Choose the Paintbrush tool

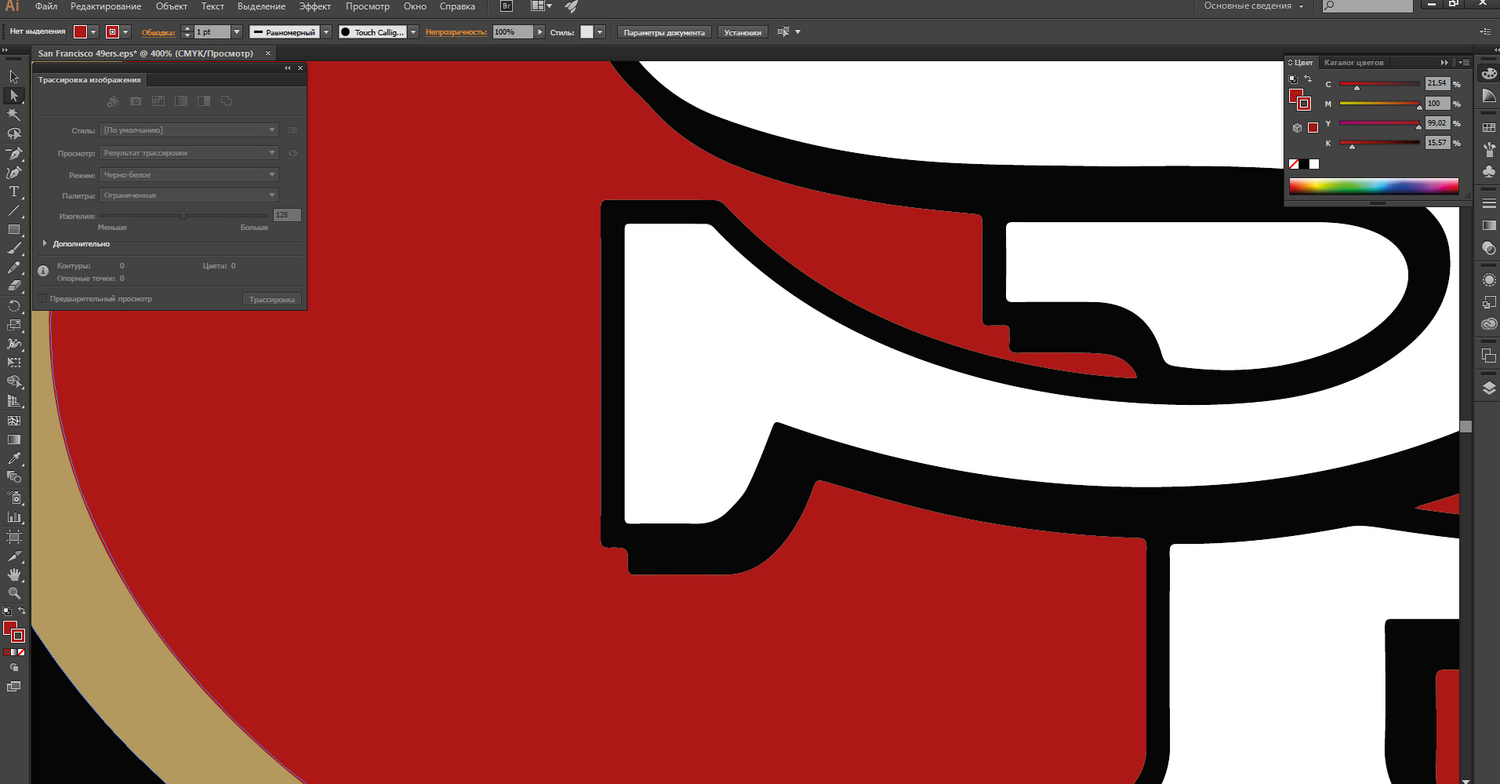[x=14, y=249]
